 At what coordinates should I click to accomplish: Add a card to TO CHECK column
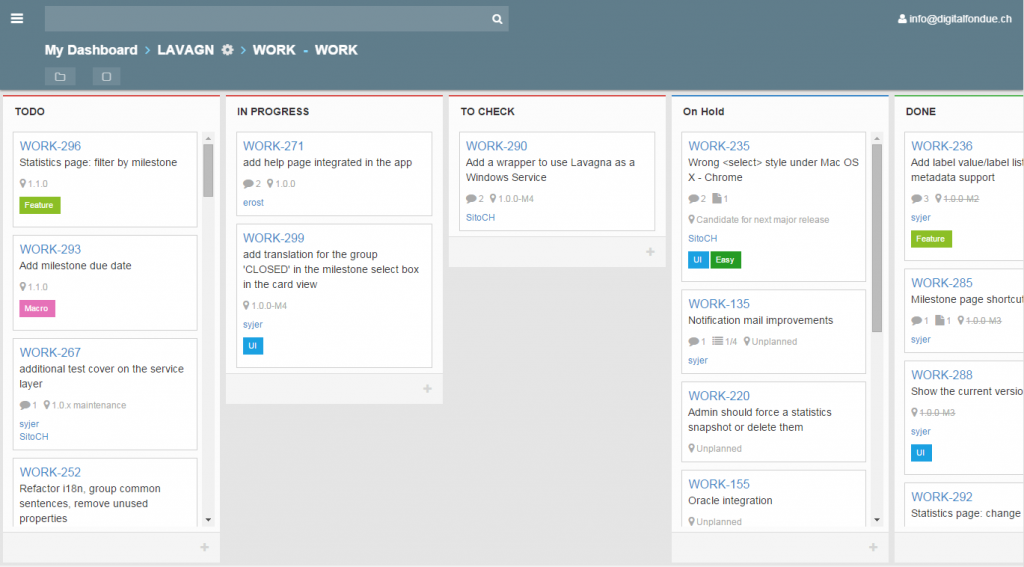tap(650, 251)
